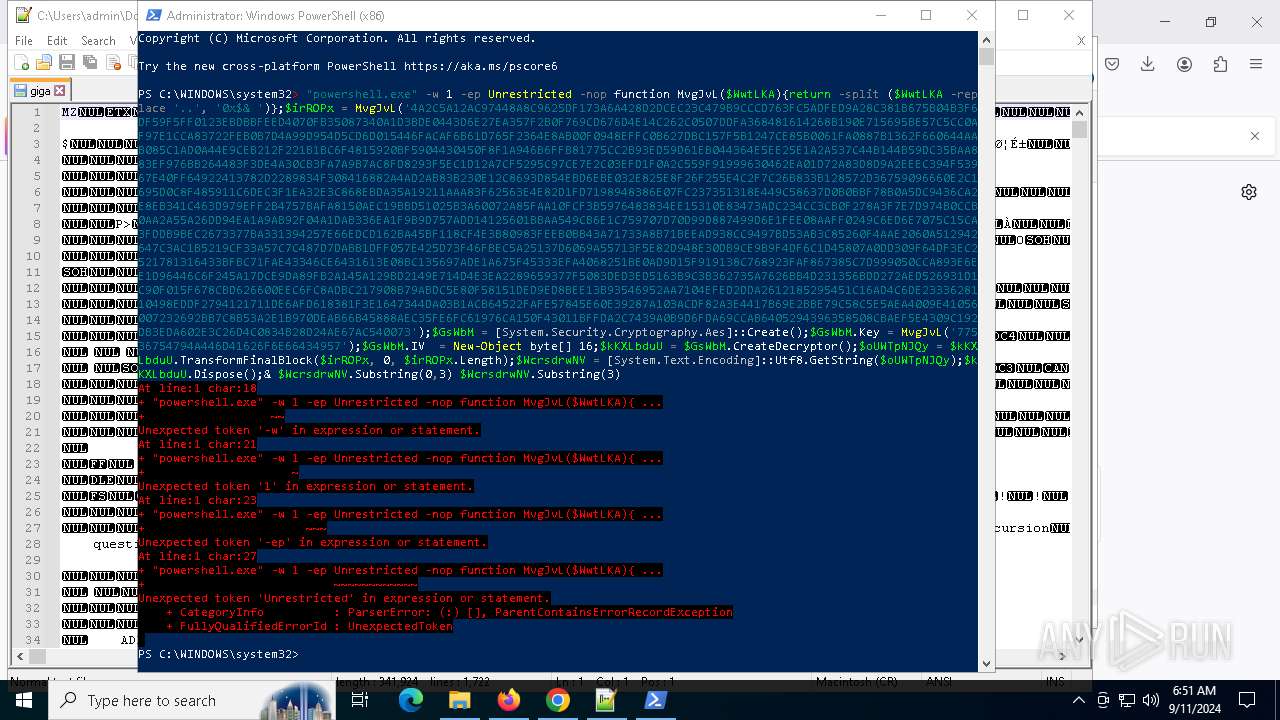Click line number 1 in Notepad++ margin
Image resolution: width=1280 pixels, height=720 pixels.
(x=37, y=112)
